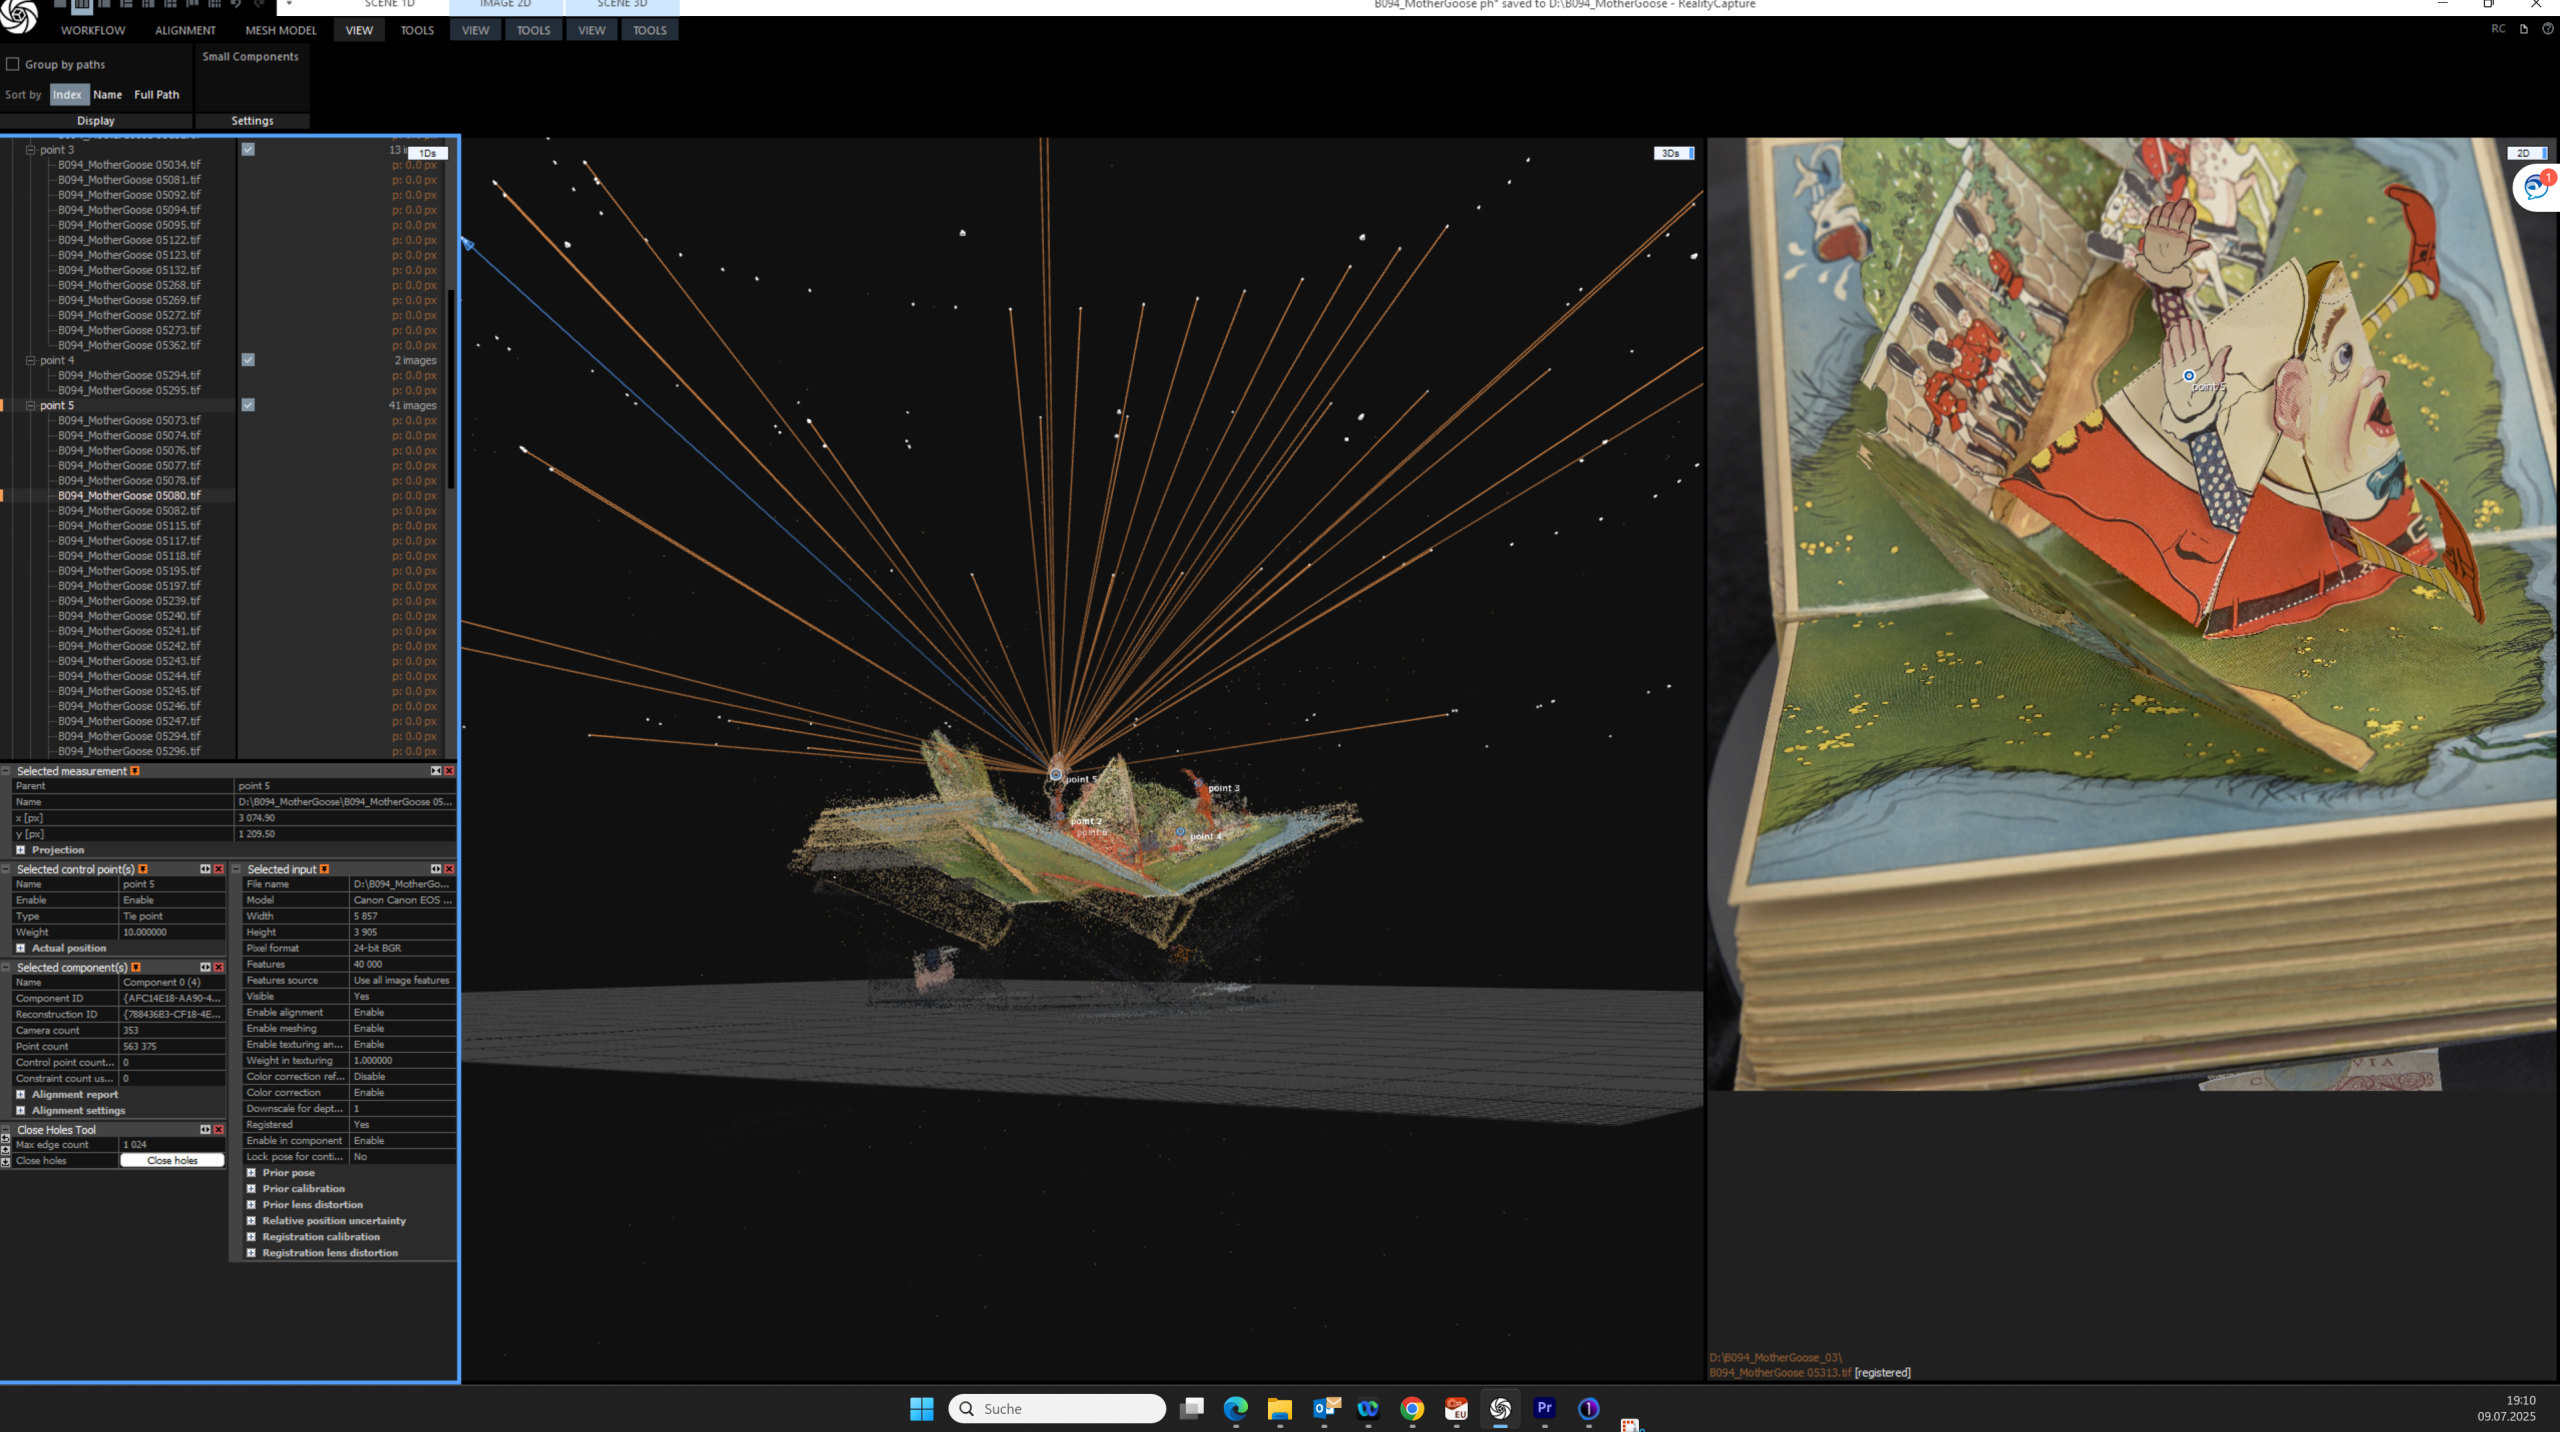Click the 1Ds list vertical scrollbar
The width and height of the screenshot is (2560, 1432).
pos(451,390)
